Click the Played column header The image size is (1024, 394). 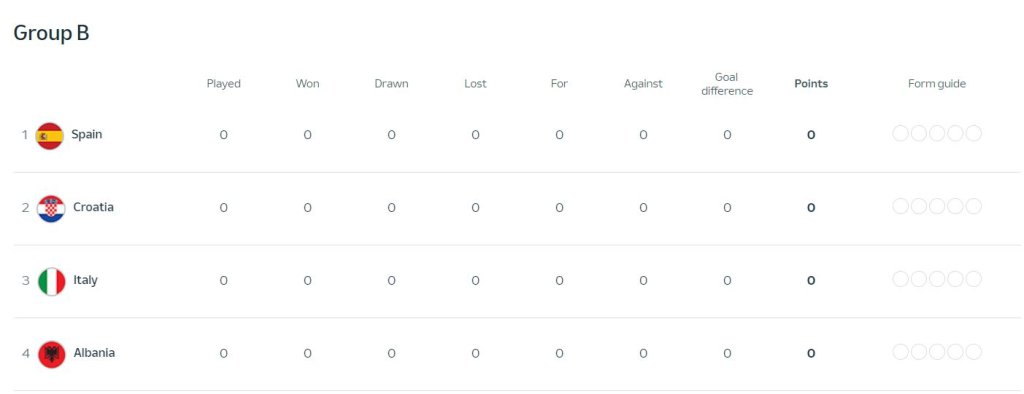pyautogui.click(x=224, y=84)
